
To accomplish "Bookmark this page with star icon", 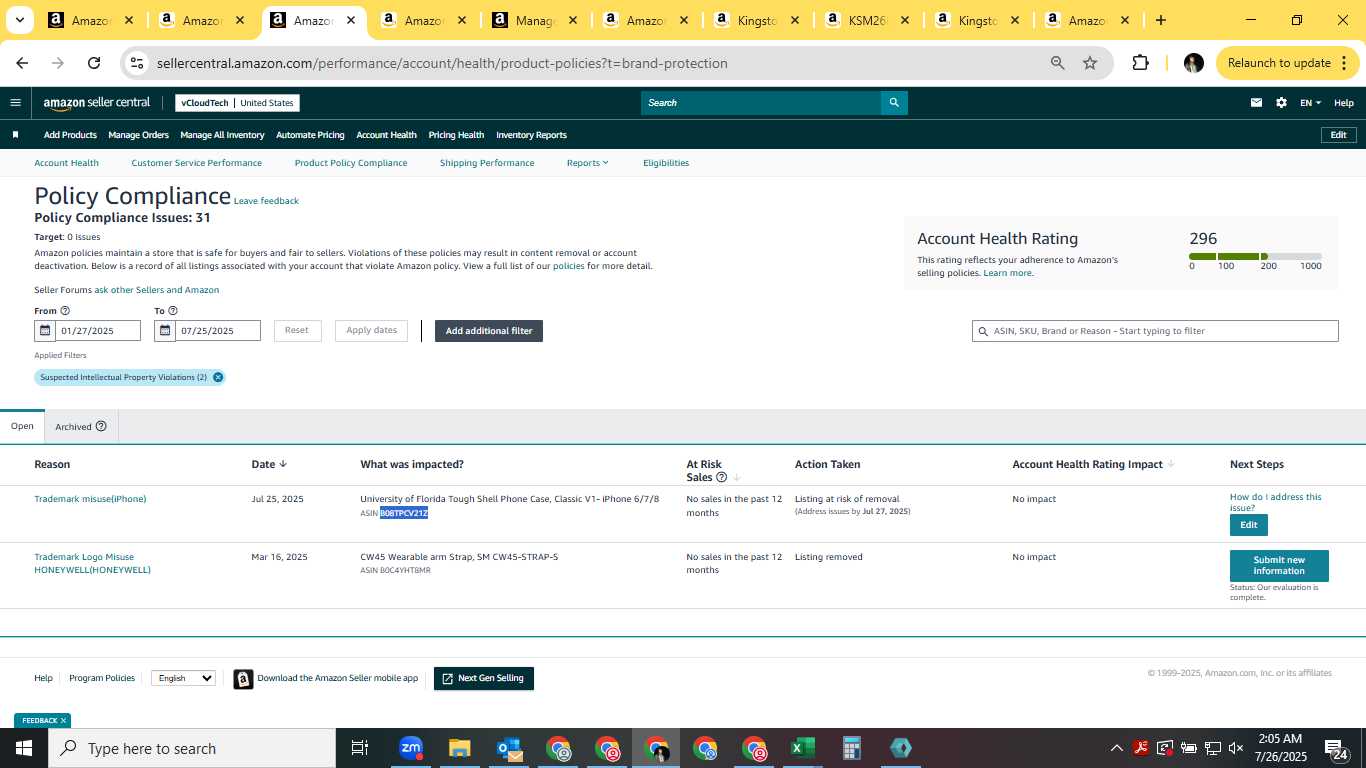I will pos(1090,63).
